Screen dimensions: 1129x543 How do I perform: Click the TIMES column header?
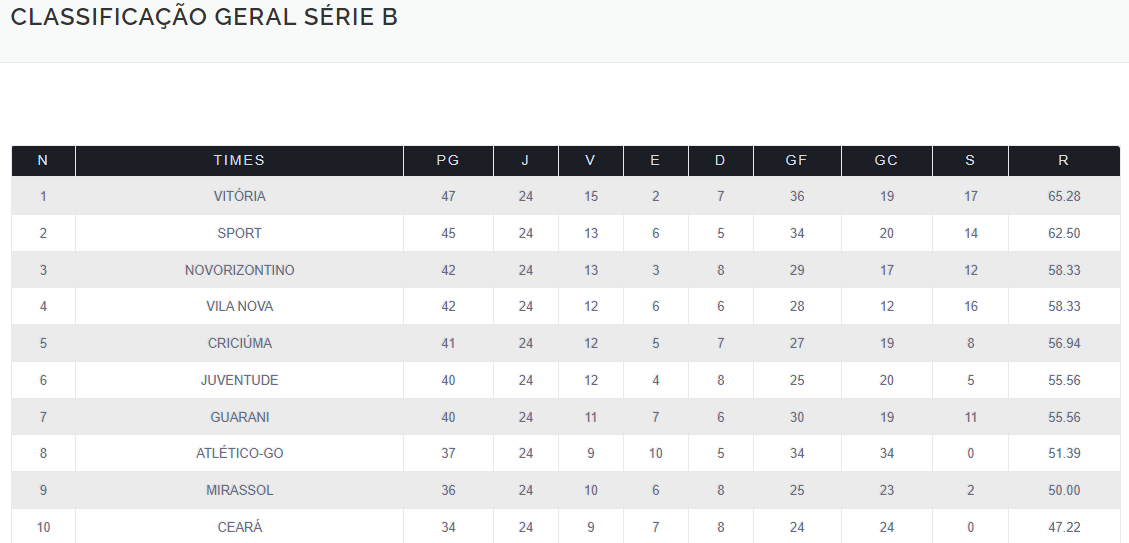(x=239, y=160)
